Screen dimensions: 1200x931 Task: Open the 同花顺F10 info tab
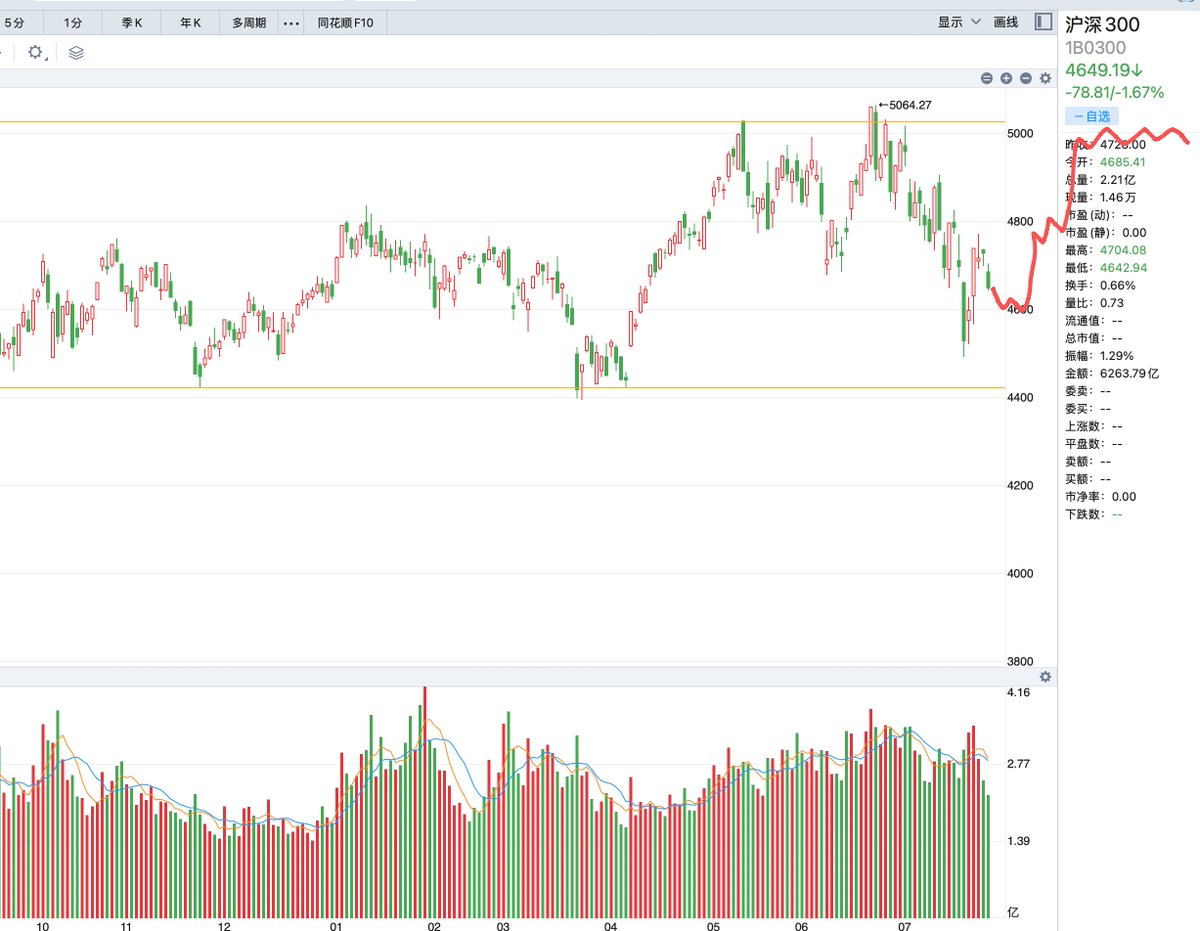coord(345,22)
